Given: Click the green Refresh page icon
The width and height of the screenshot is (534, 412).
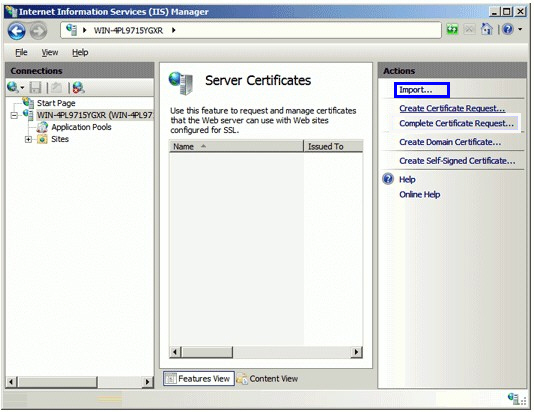Looking at the screenshot, I should click(x=452, y=30).
